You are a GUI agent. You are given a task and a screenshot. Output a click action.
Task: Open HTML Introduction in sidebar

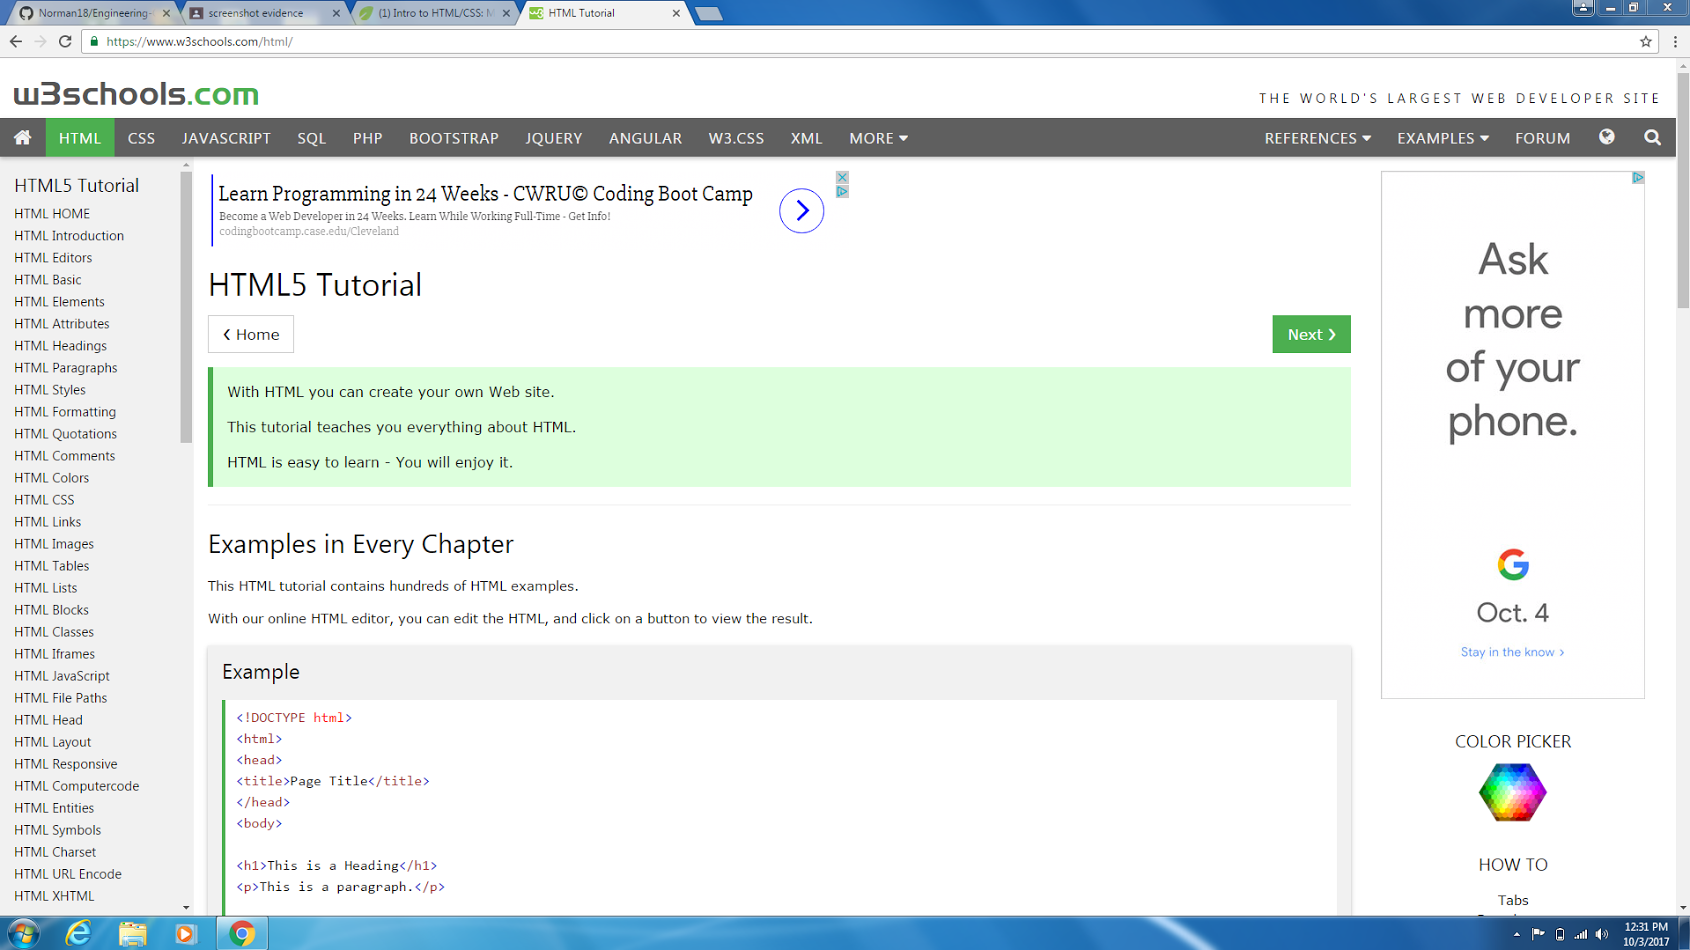coord(69,236)
